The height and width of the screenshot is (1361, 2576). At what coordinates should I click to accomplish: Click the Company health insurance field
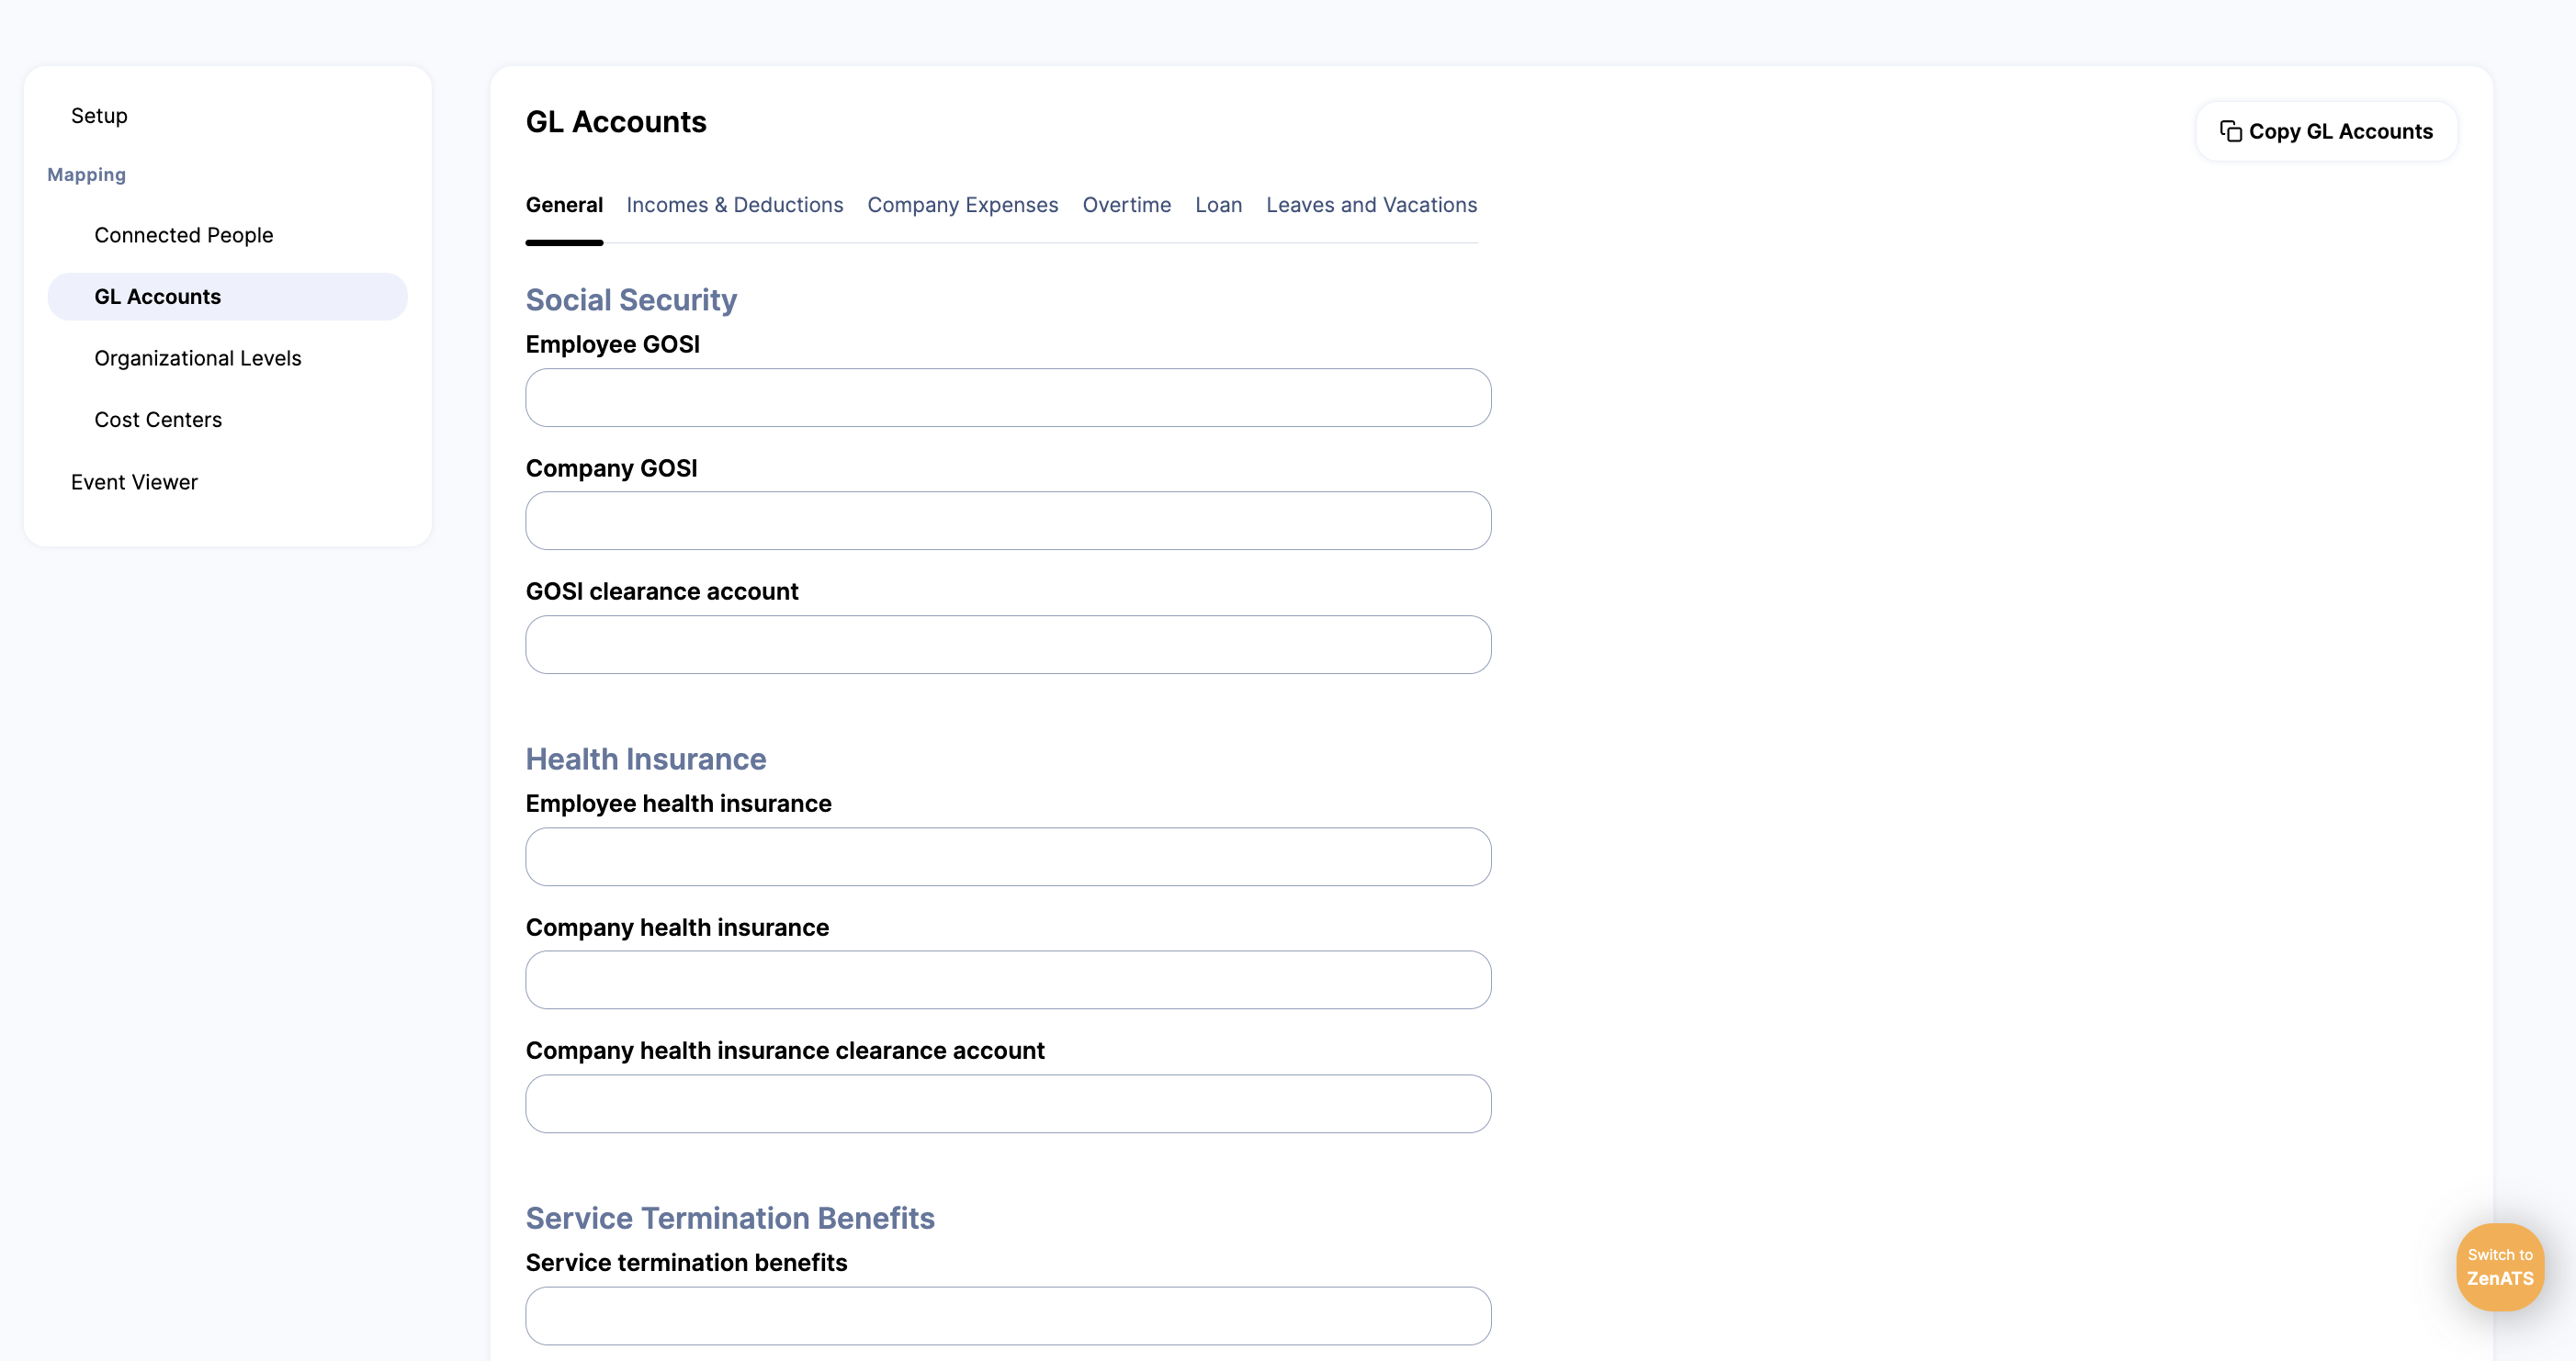click(1007, 980)
